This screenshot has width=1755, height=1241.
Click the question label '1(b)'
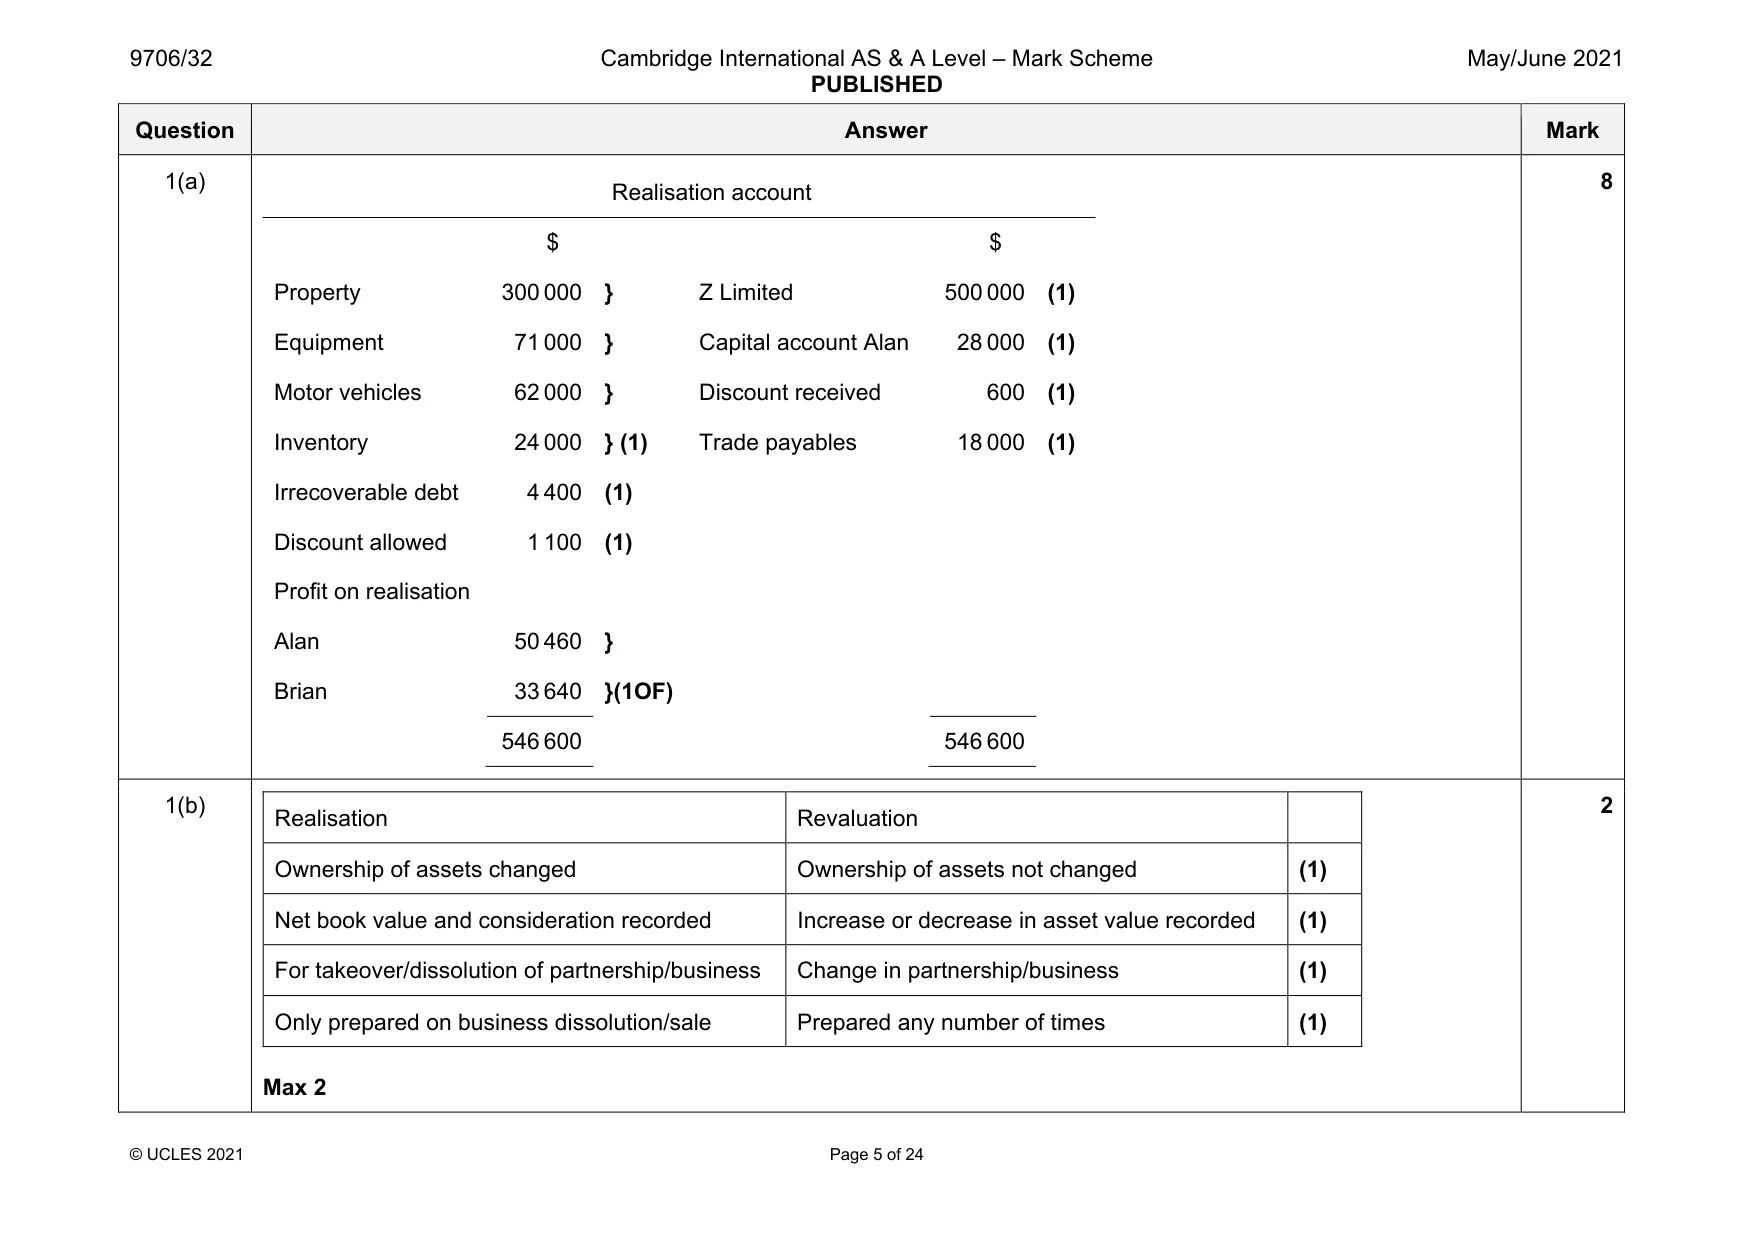click(185, 806)
